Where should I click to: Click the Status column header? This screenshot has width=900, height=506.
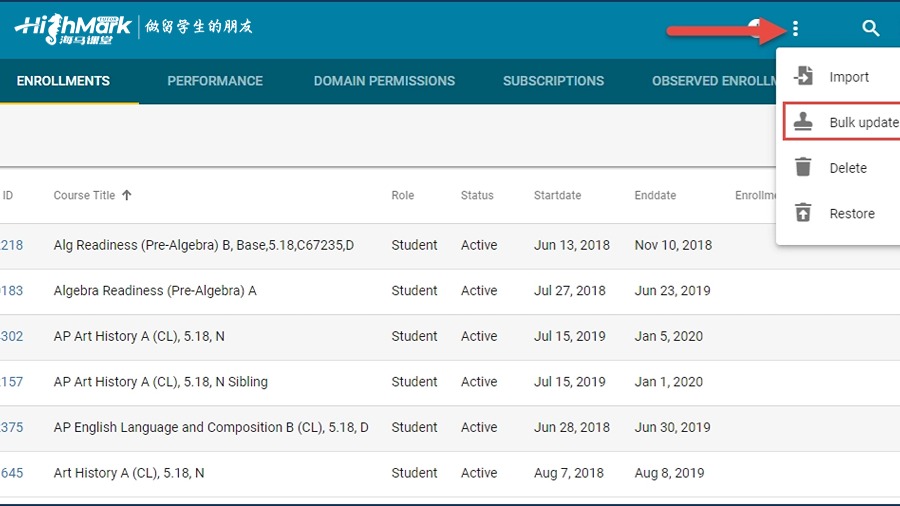coord(477,196)
